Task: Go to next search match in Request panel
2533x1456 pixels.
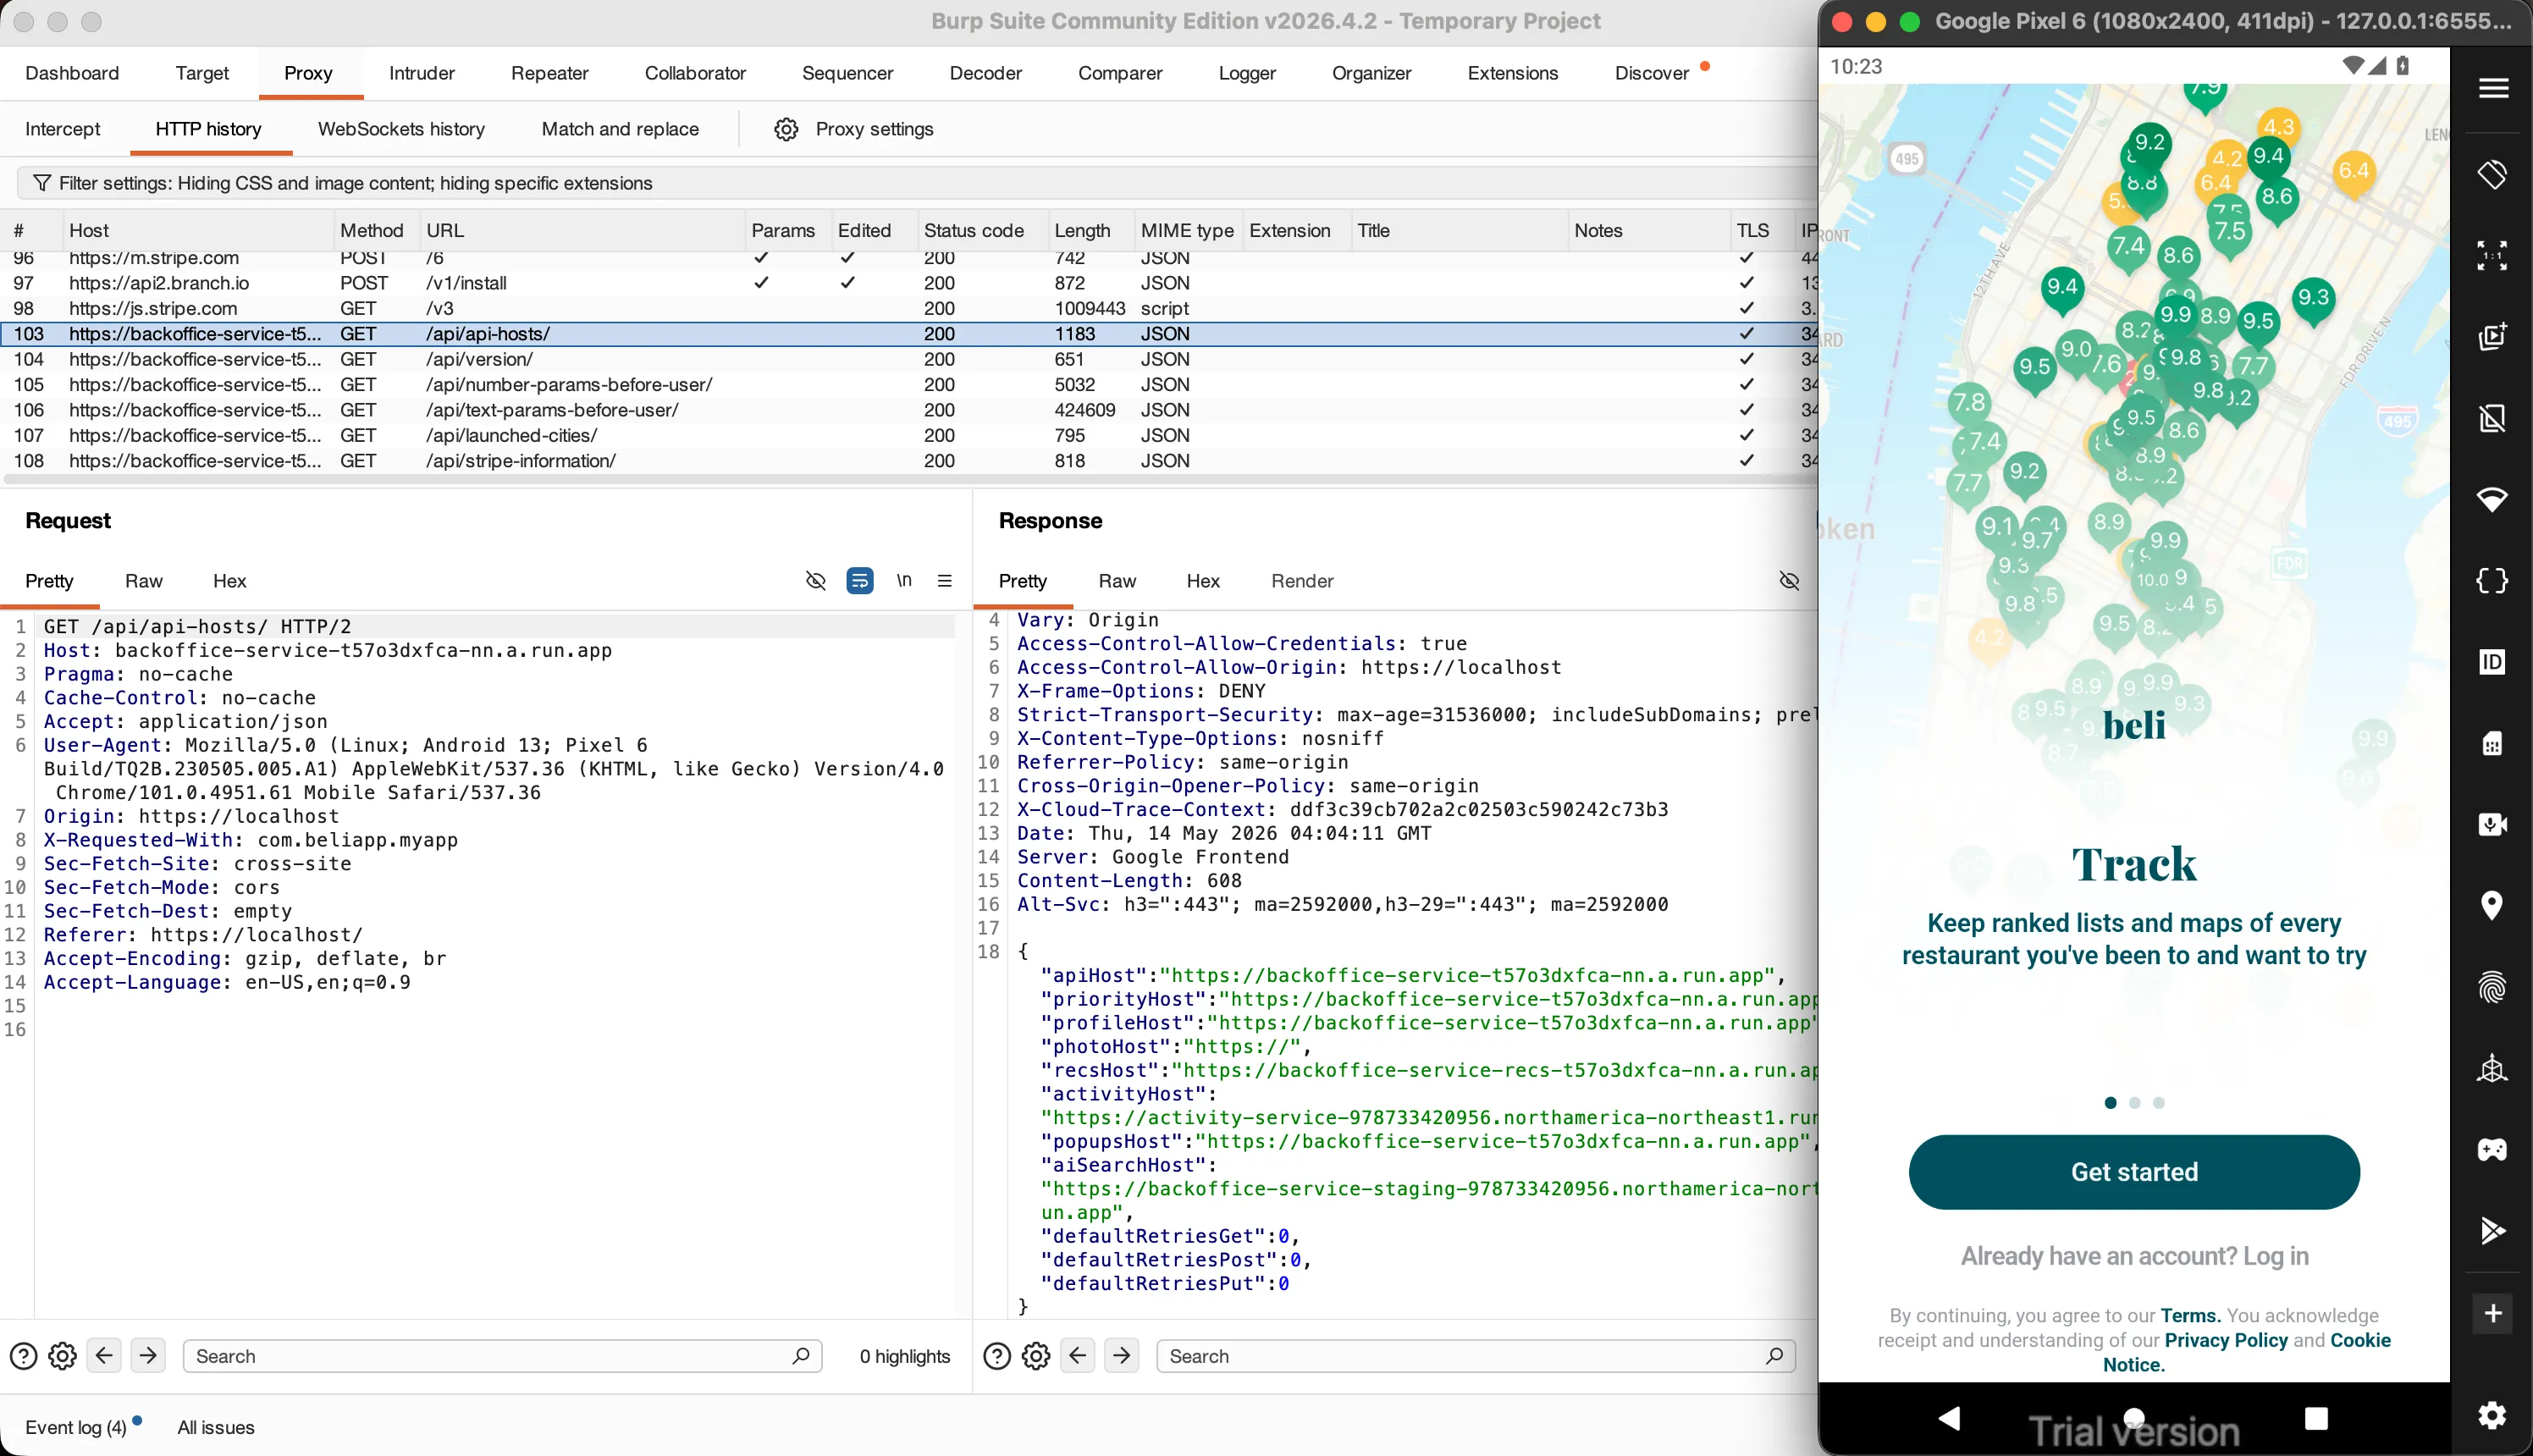Action: (x=148, y=1356)
